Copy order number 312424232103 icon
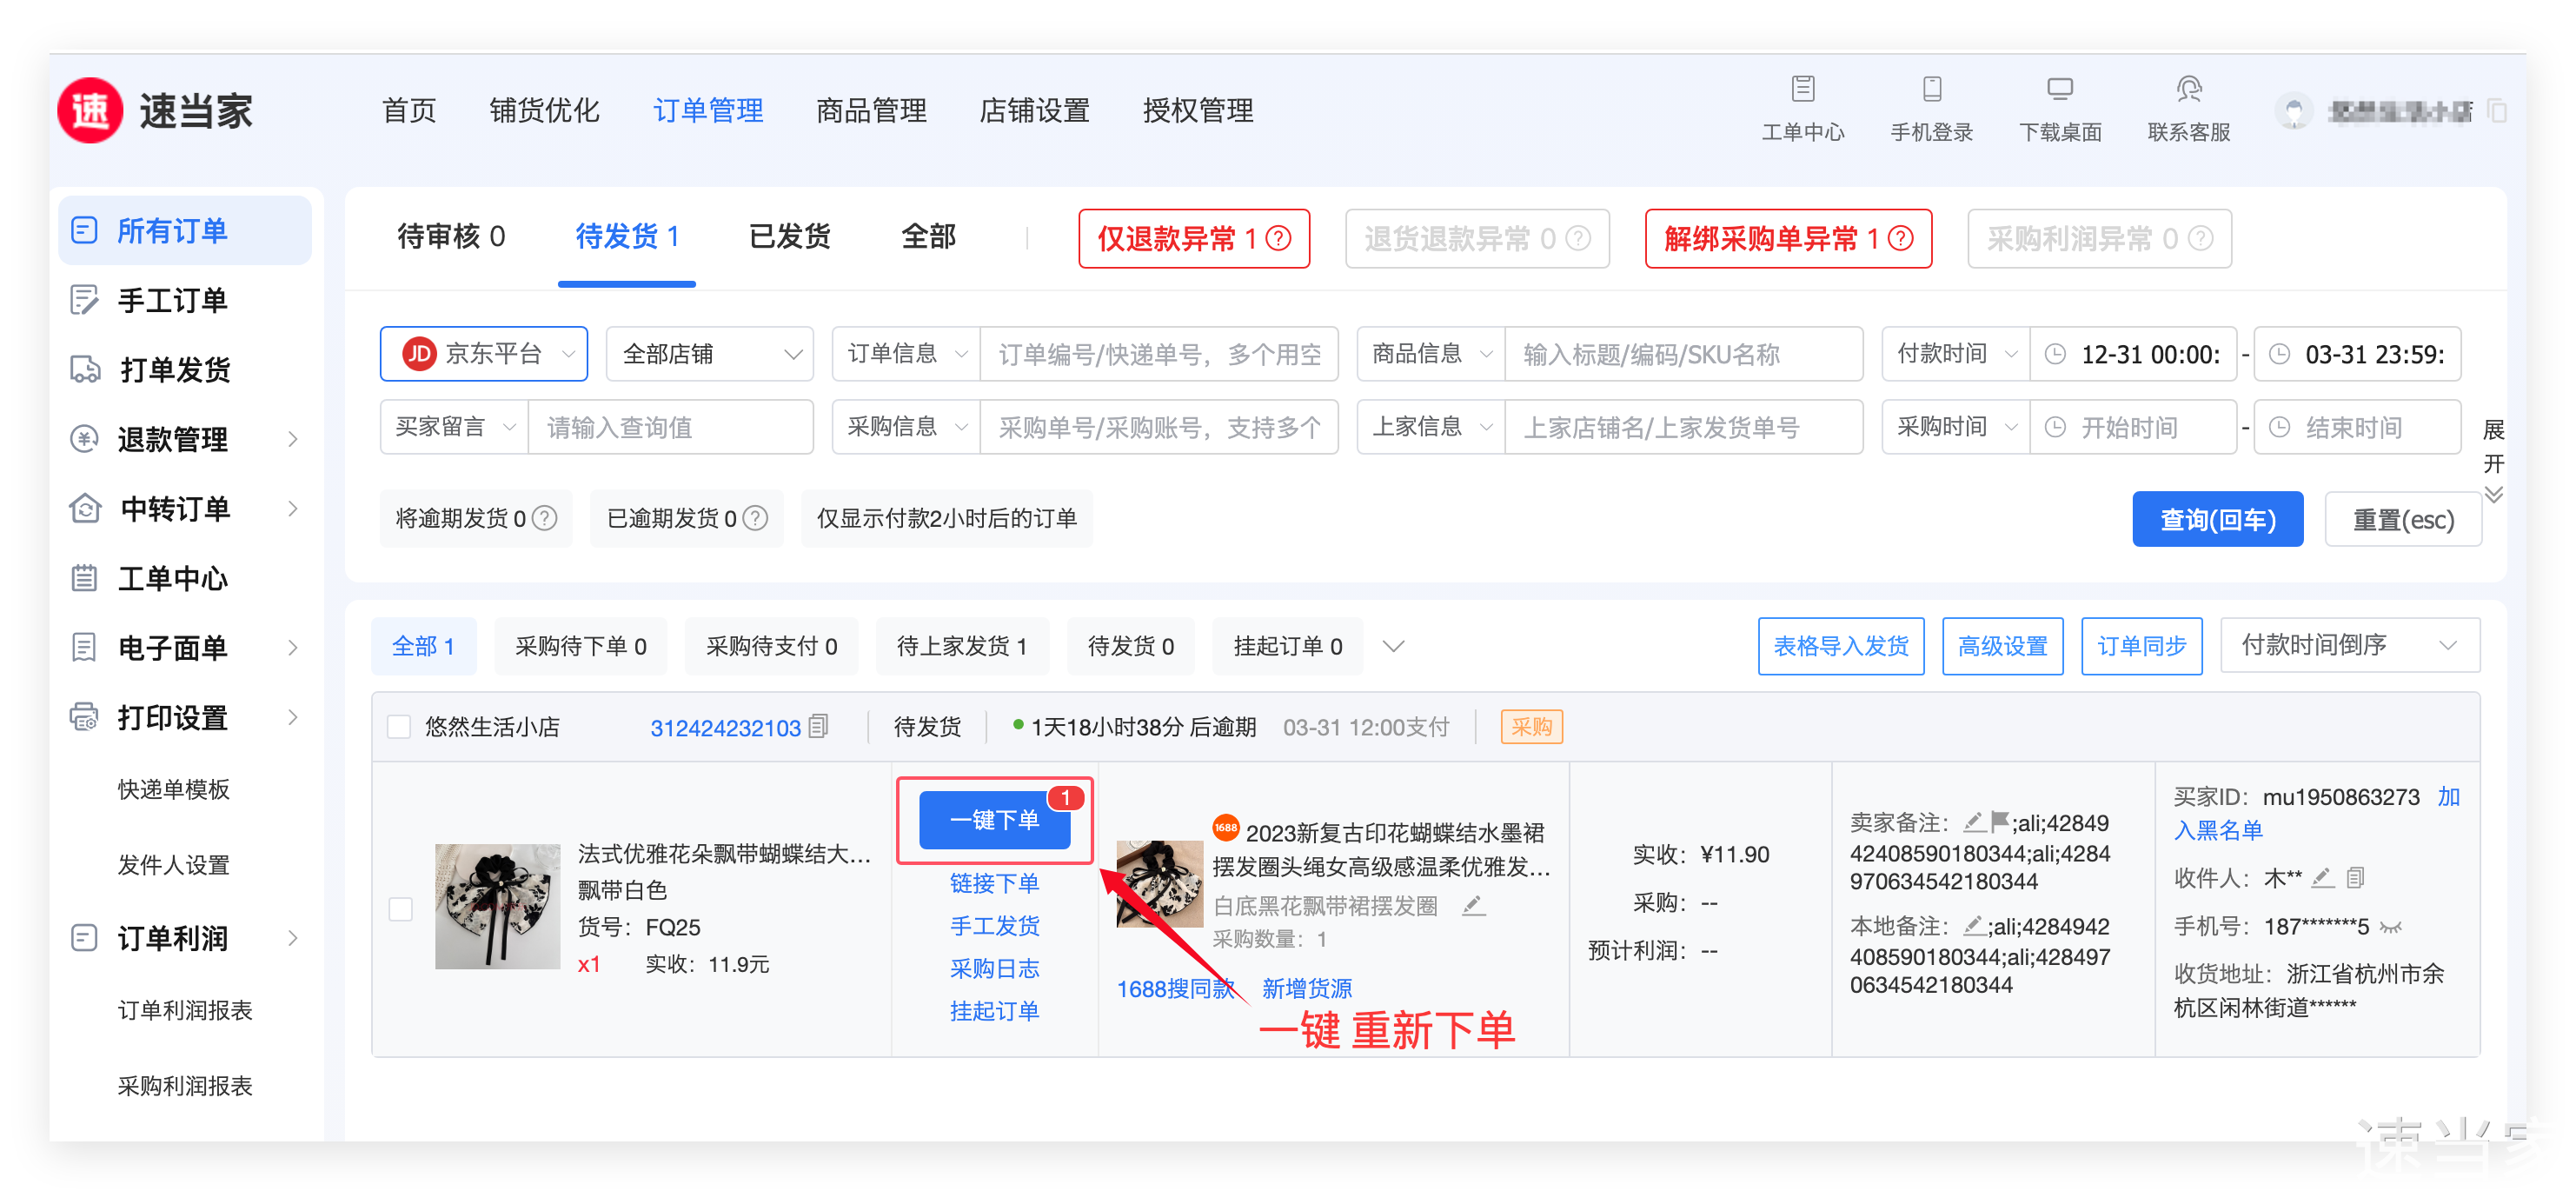The height and width of the screenshot is (1191, 2576). coord(819,726)
